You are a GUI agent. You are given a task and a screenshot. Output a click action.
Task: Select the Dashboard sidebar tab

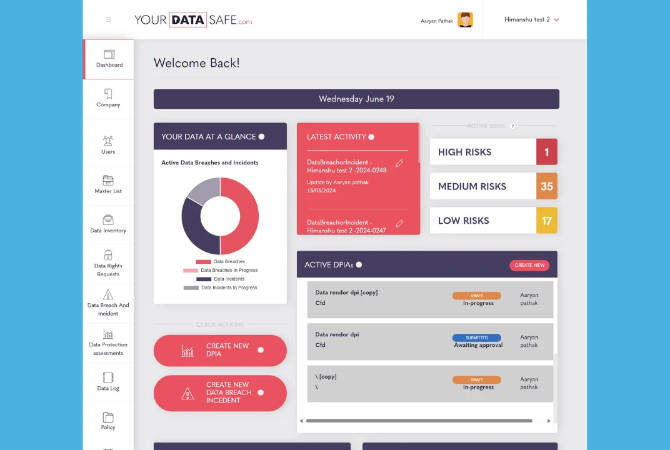coord(109,59)
